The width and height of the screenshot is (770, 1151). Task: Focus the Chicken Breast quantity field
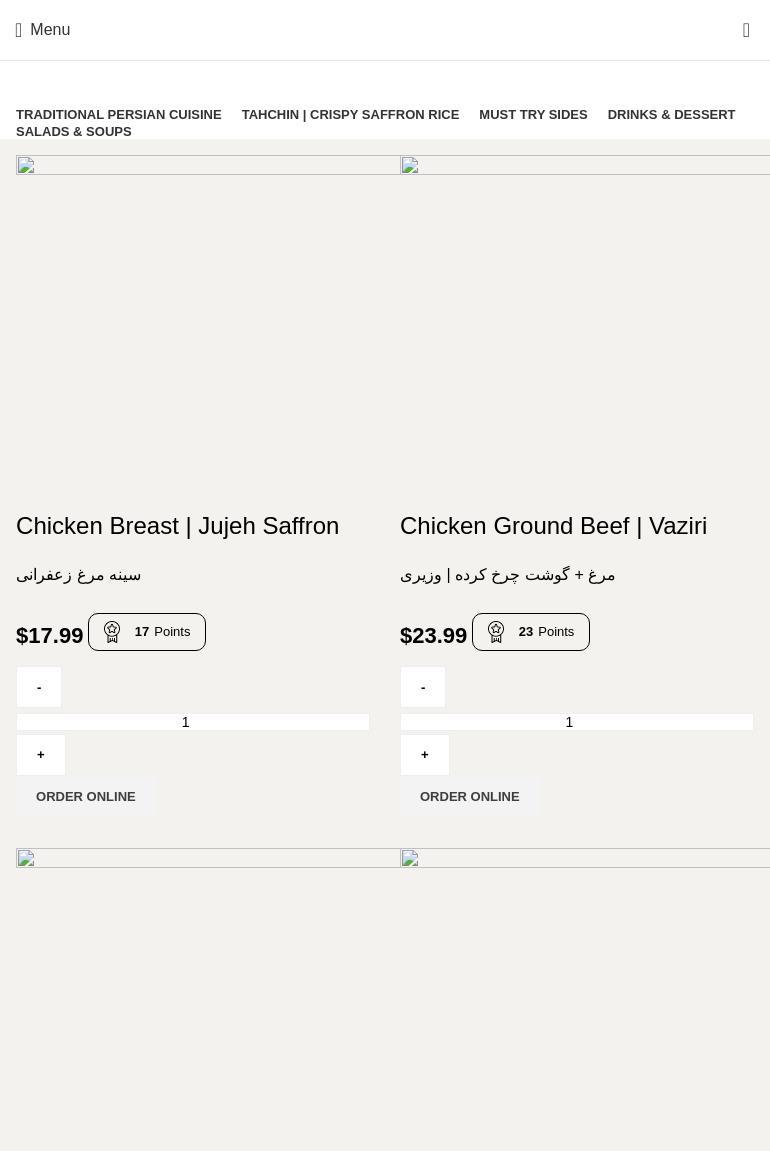click(193, 722)
